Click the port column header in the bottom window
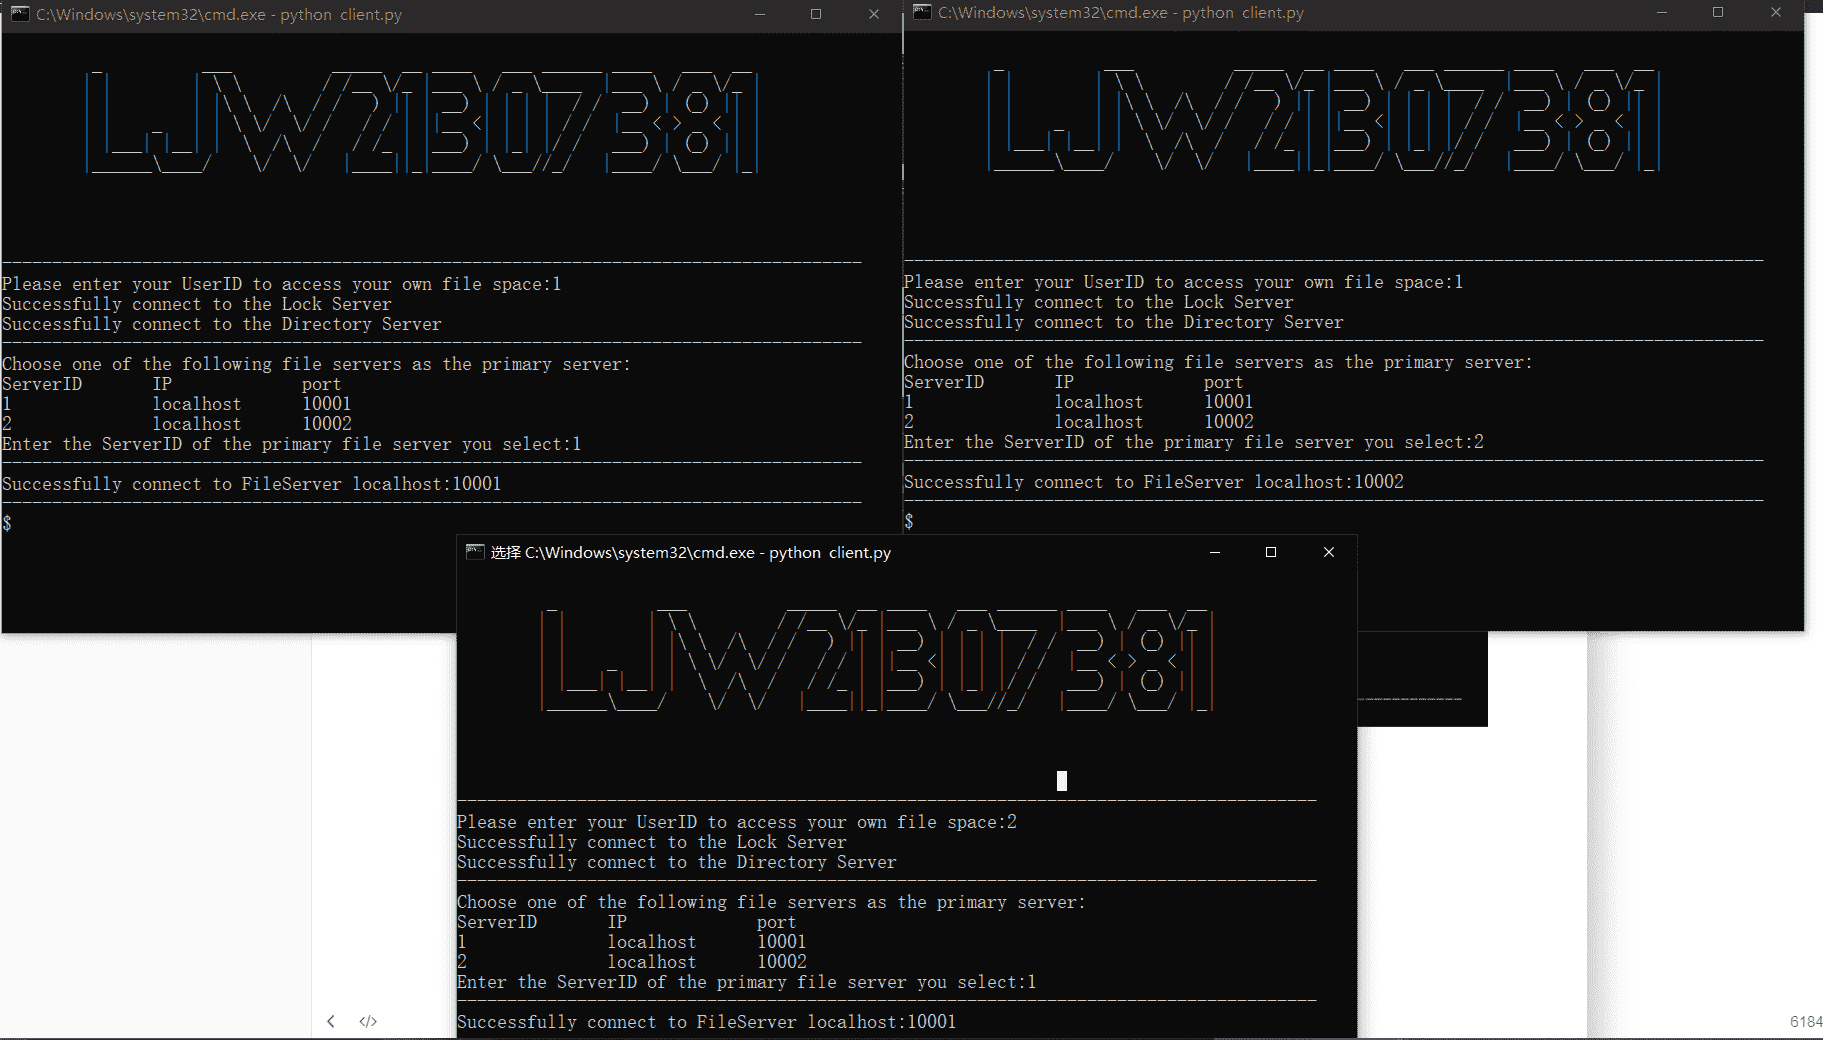The image size is (1823, 1040). [x=777, y=922]
